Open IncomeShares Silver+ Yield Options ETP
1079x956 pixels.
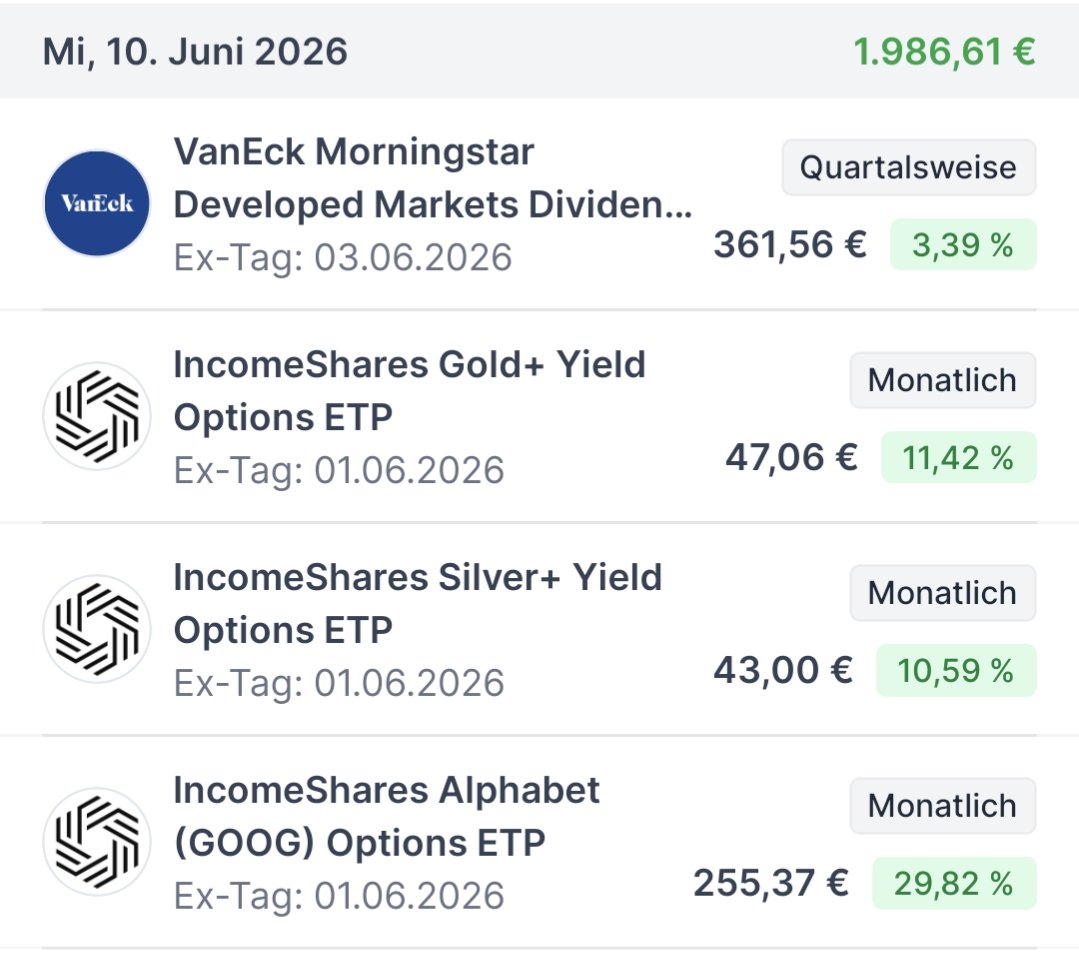[x=540, y=630]
